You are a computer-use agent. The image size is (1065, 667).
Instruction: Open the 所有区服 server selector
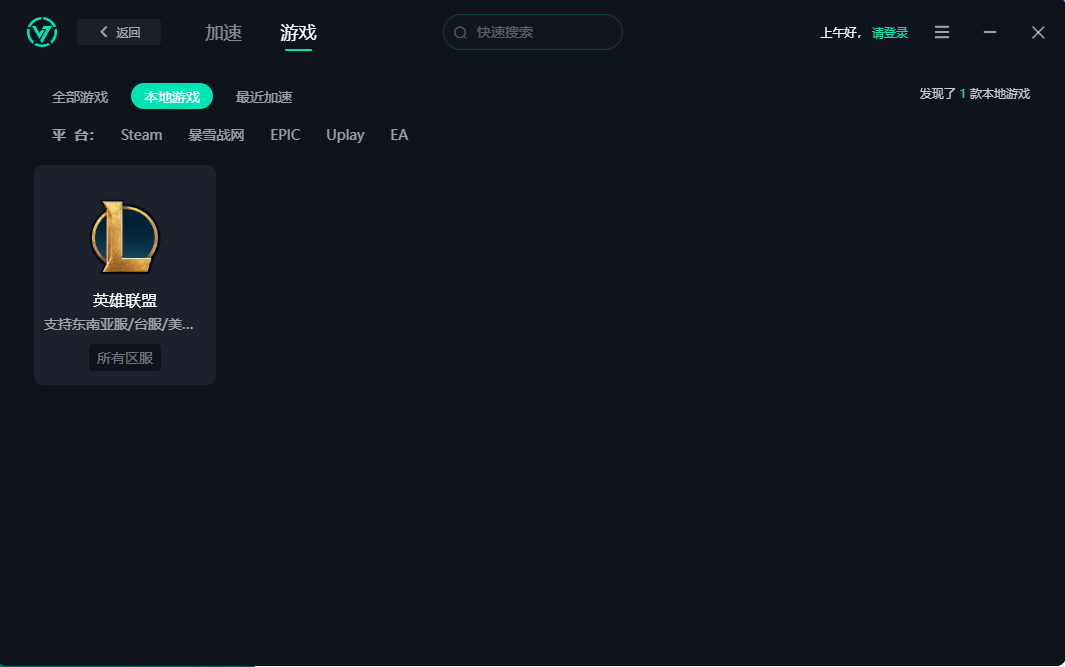tap(124, 357)
